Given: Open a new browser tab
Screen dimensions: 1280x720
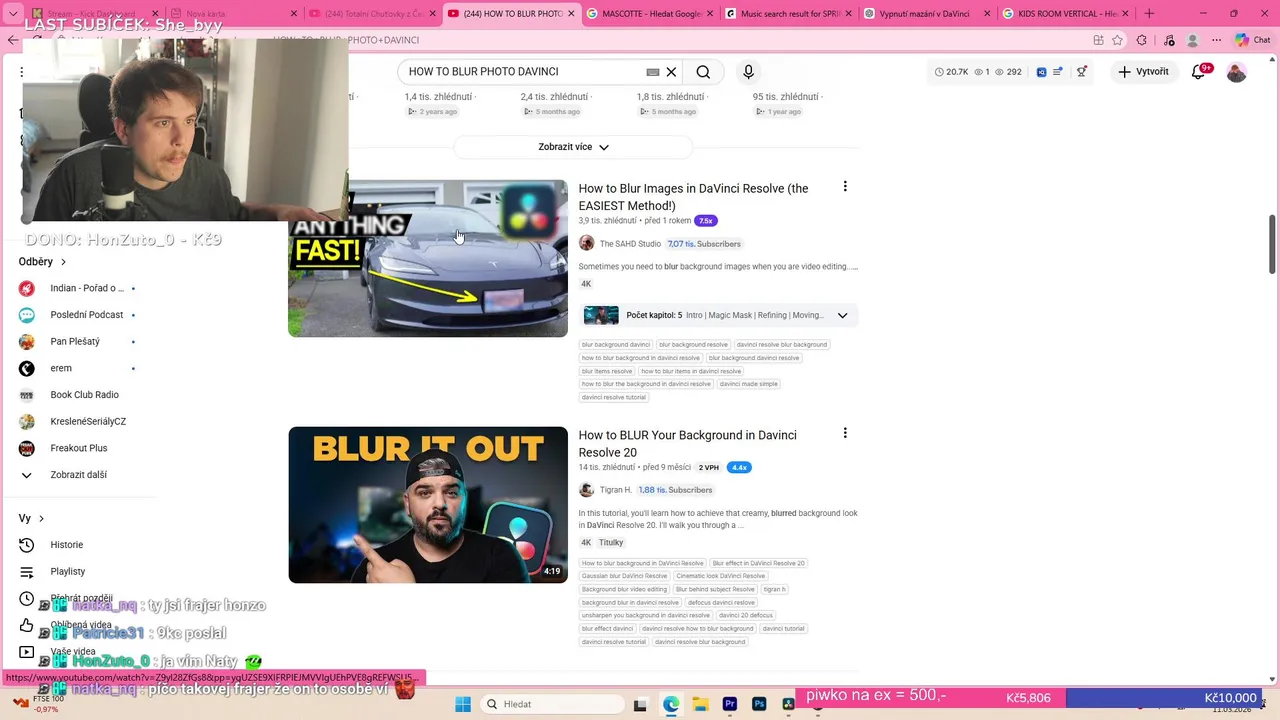Looking at the screenshot, I should [x=1149, y=14].
